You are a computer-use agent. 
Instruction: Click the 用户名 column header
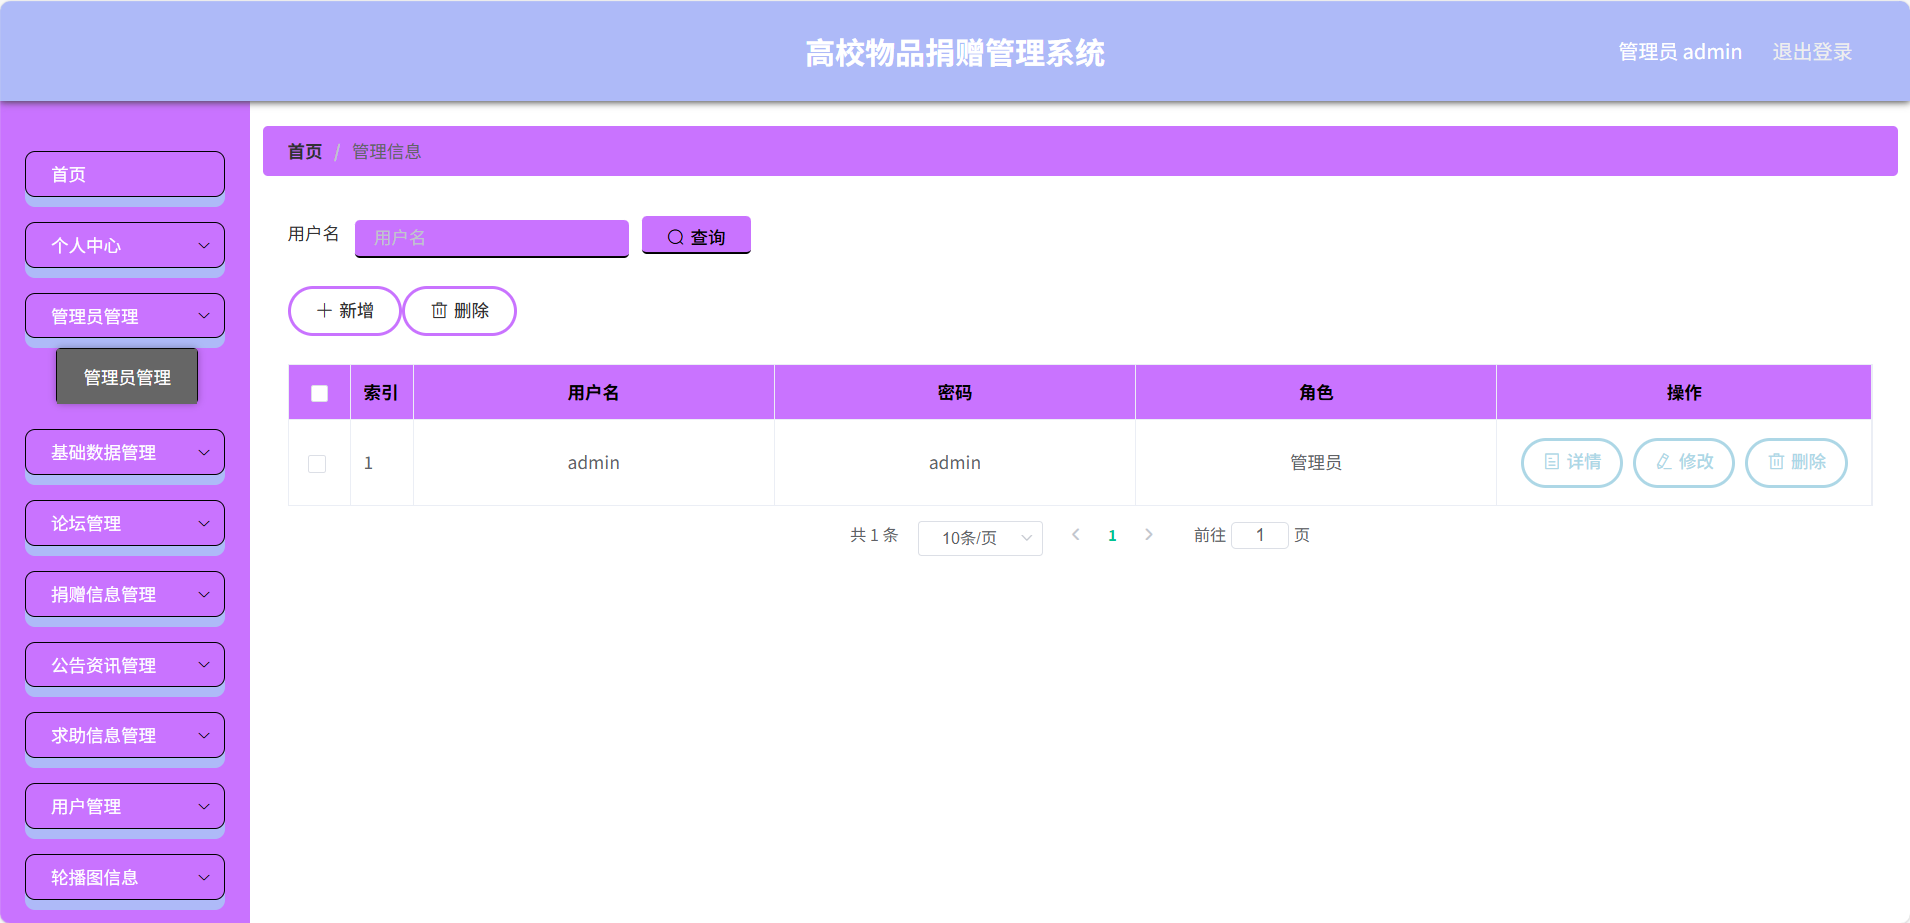[594, 393]
